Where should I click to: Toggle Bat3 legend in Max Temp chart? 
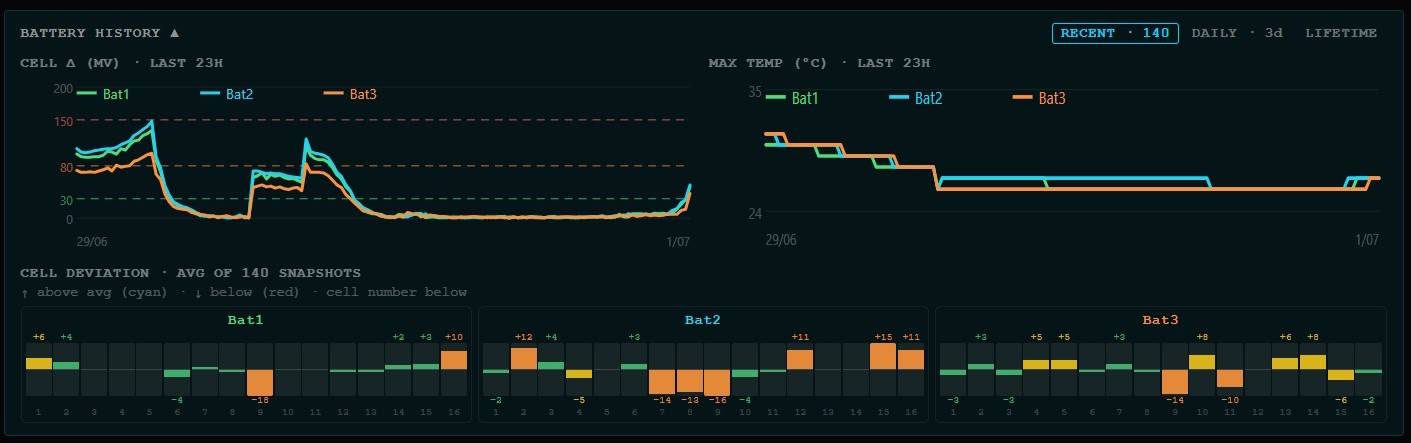tap(1039, 98)
